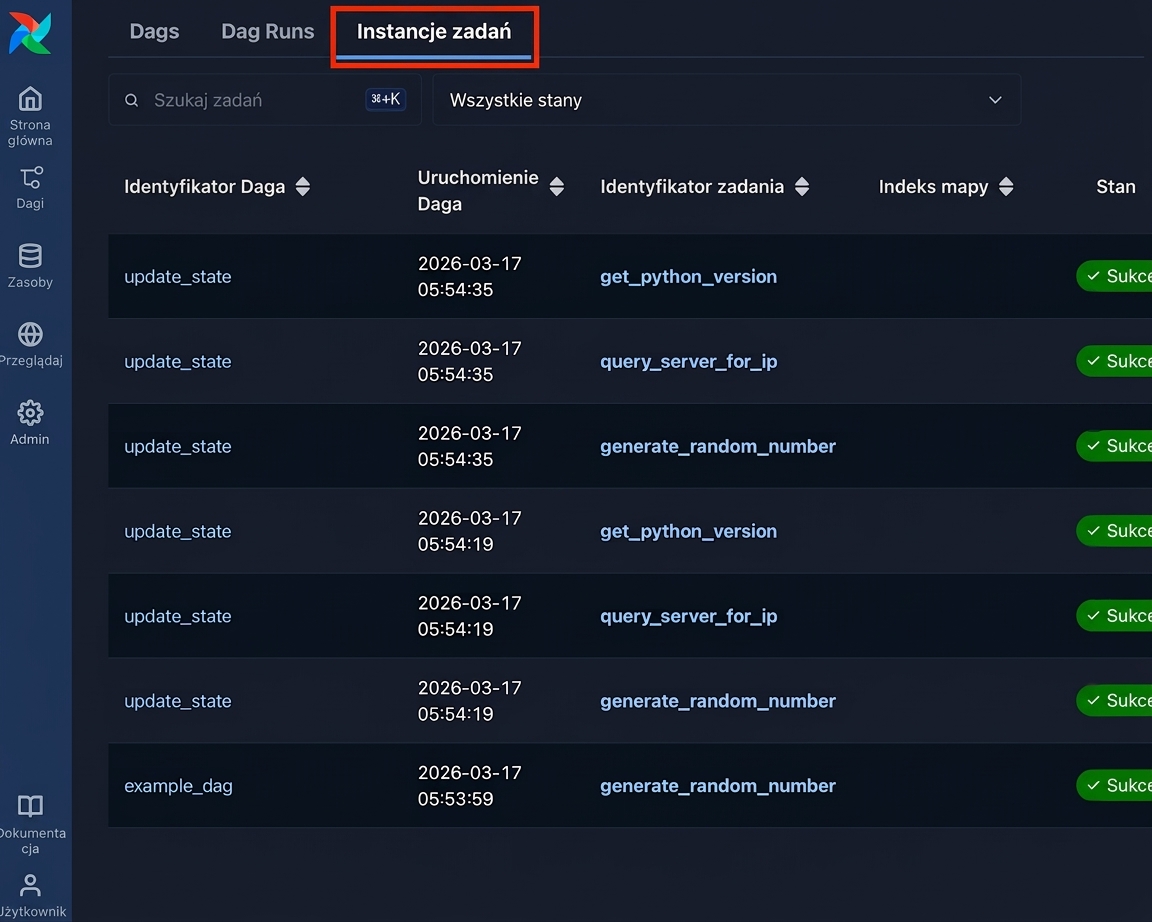The width and height of the screenshot is (1152, 922).
Task: Switch to the Dags tab
Action: (154, 32)
